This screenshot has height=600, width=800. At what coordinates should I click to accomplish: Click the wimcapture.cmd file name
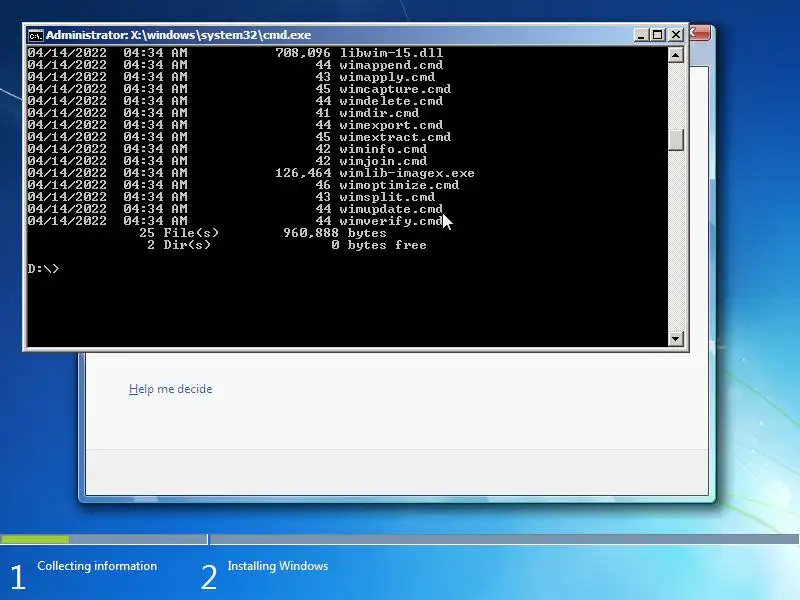pyautogui.click(x=395, y=89)
